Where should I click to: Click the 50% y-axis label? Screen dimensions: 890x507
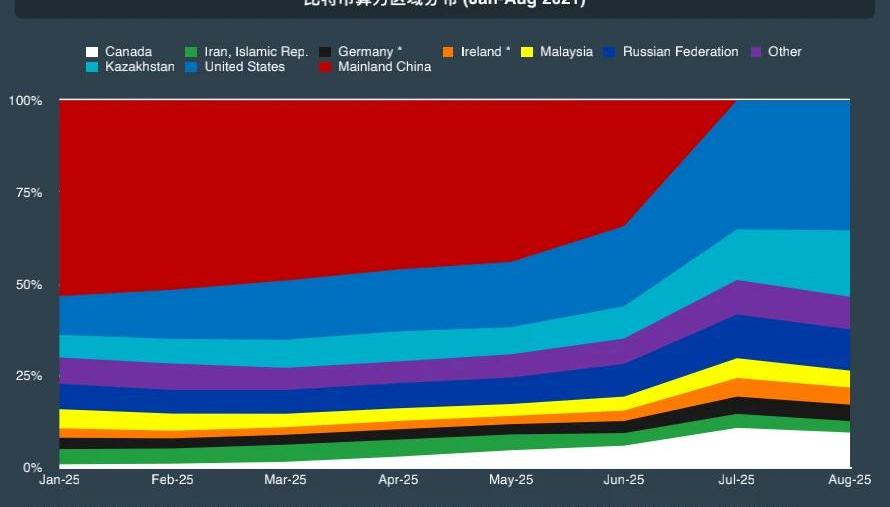(x=27, y=285)
